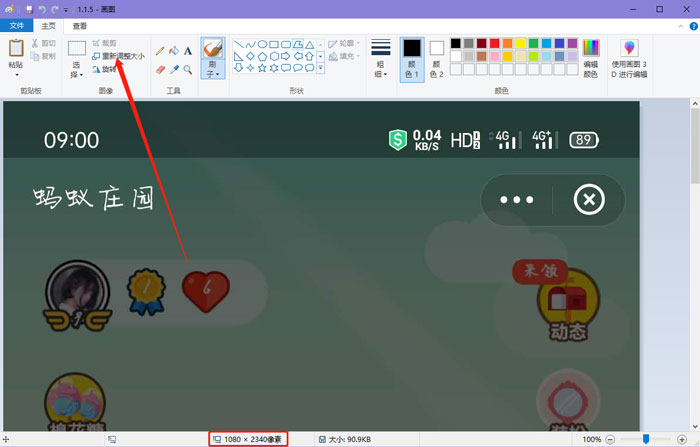This screenshot has height=447, width=700.
Task: Select the Color picker eyedropper tool
Action: coord(174,69)
